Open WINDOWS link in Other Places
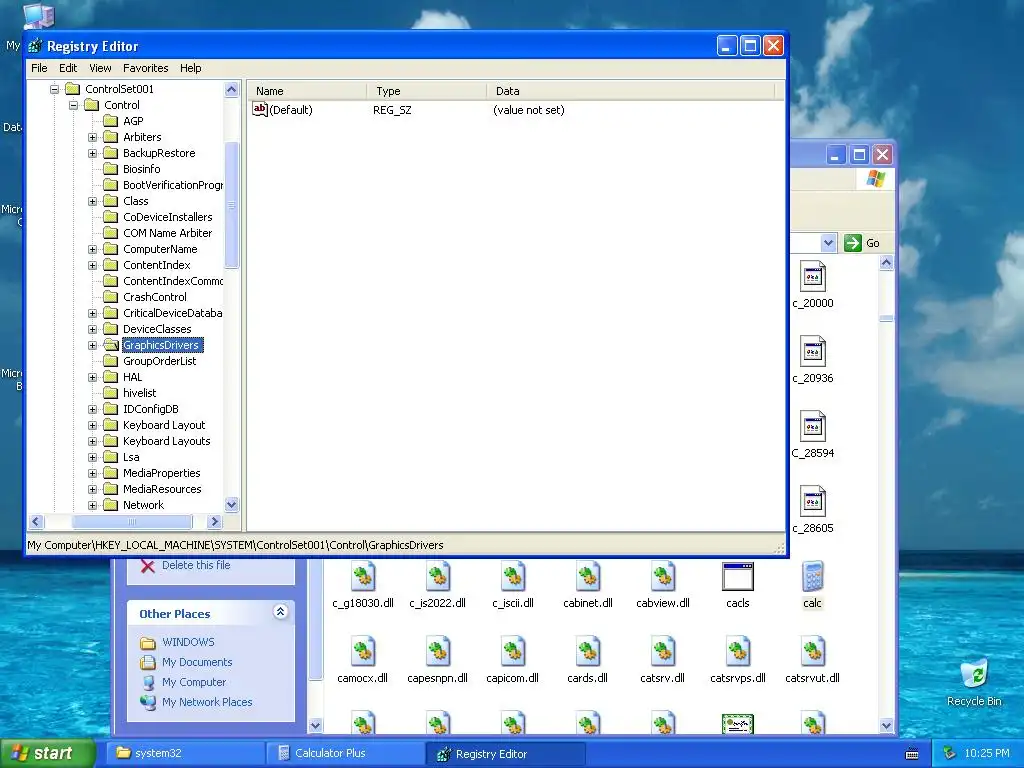The width and height of the screenshot is (1024, 768). tap(188, 642)
